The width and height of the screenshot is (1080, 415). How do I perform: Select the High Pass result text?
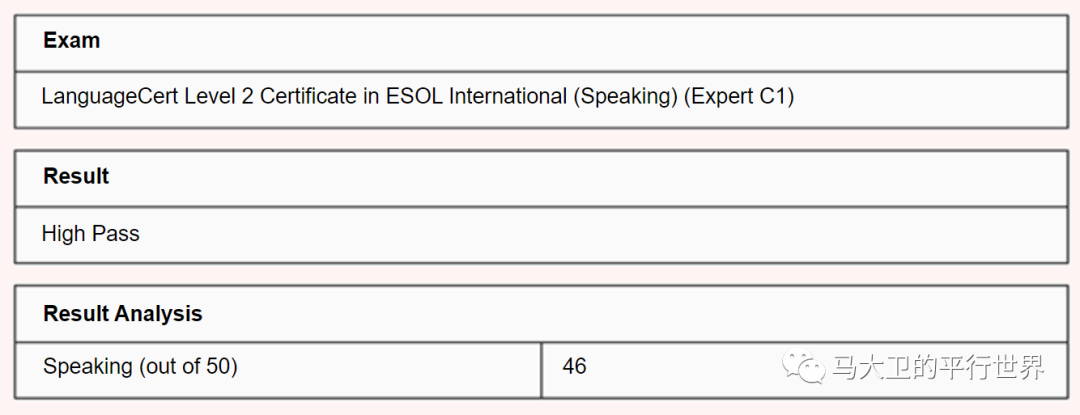coord(91,234)
